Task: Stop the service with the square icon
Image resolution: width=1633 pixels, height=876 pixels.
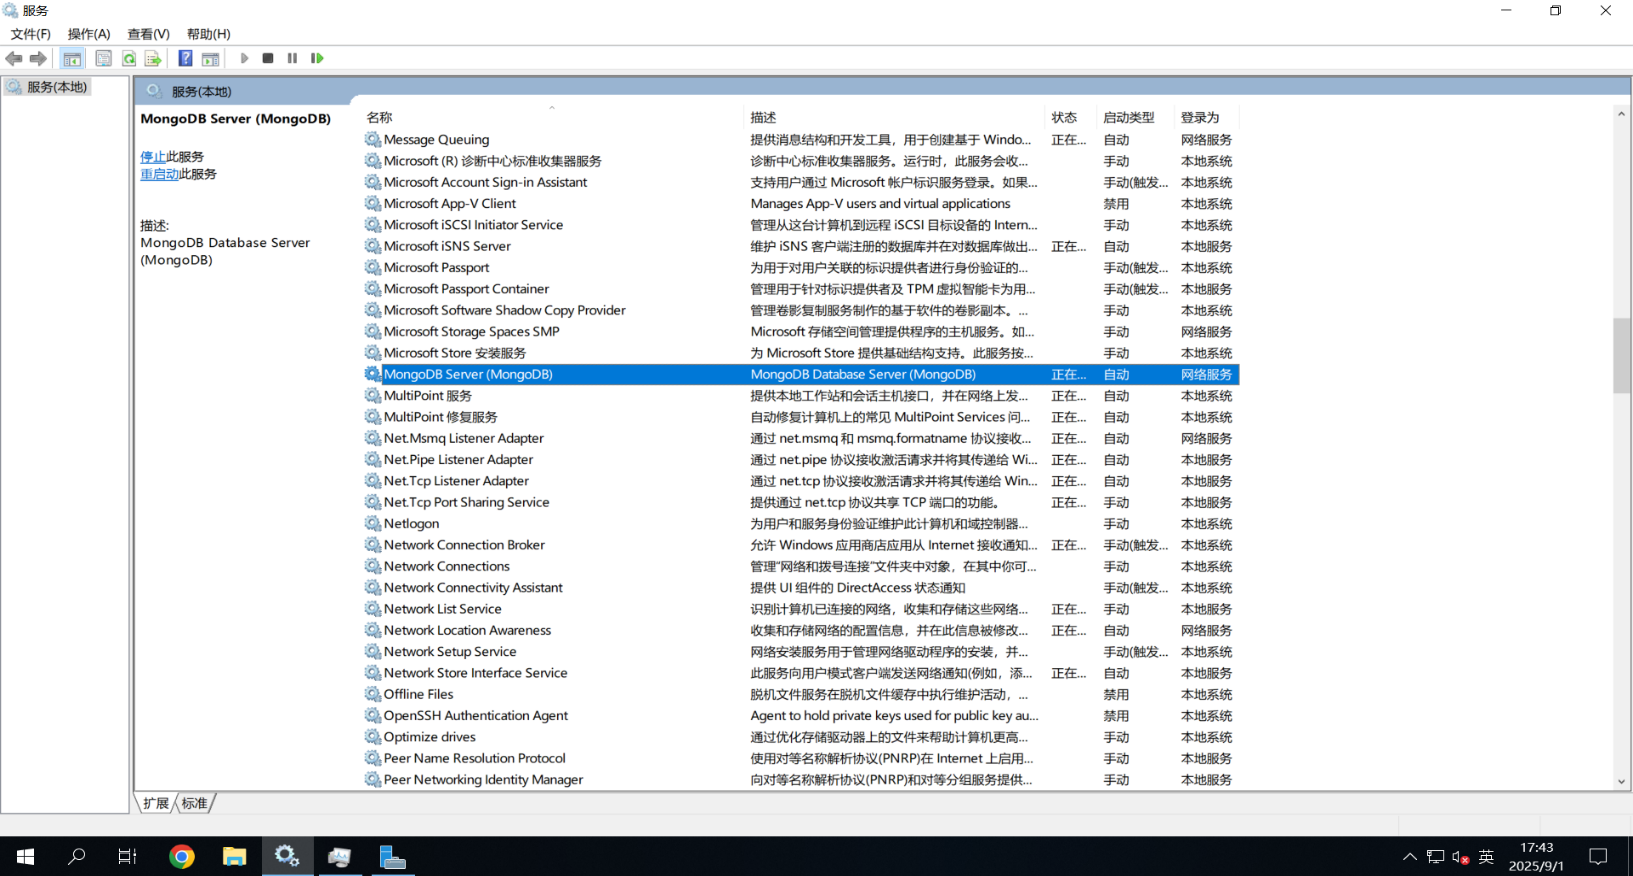Action: pos(268,59)
